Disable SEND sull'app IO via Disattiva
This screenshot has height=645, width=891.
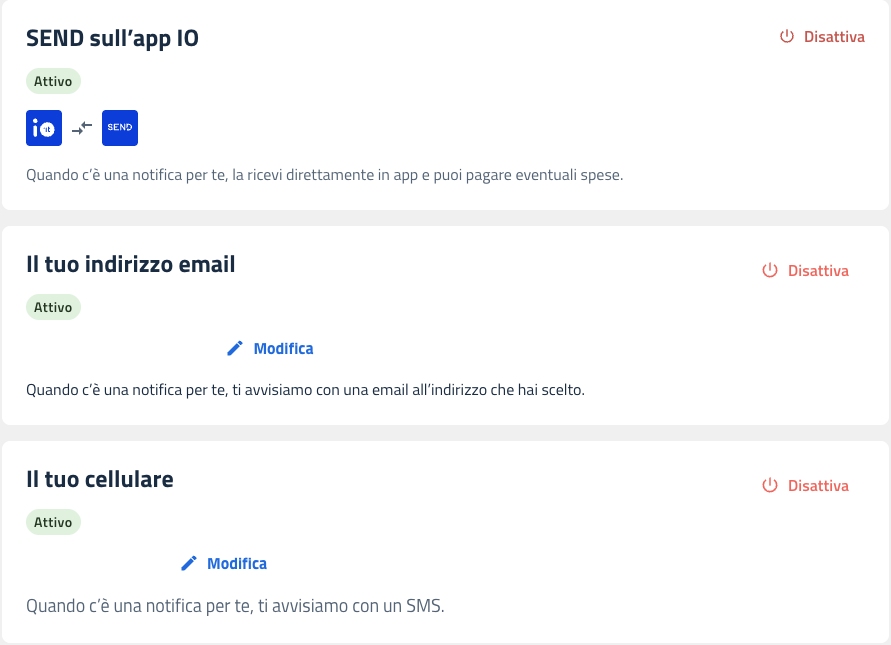point(834,36)
